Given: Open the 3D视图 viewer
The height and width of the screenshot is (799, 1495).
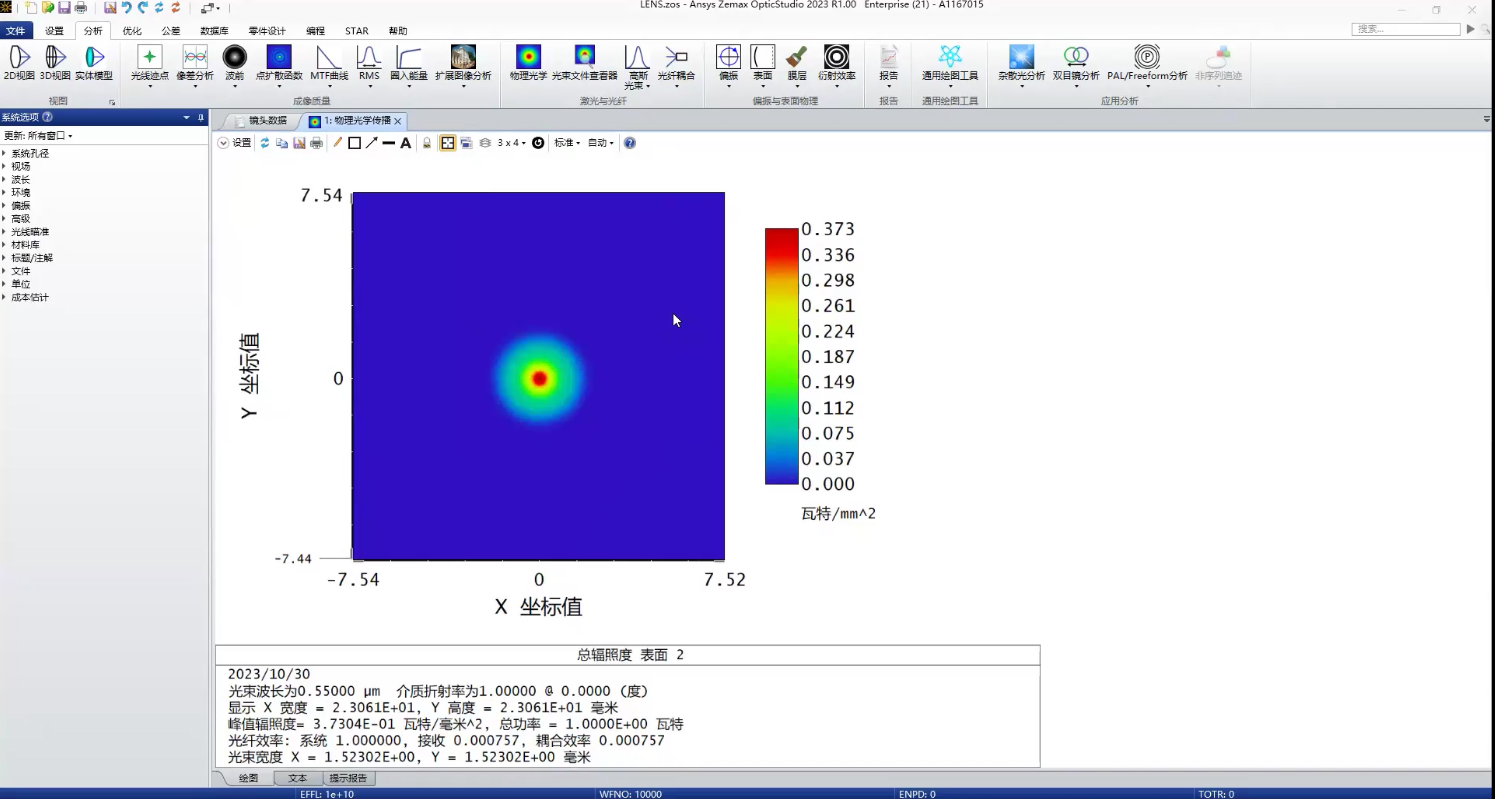Looking at the screenshot, I should 56,62.
